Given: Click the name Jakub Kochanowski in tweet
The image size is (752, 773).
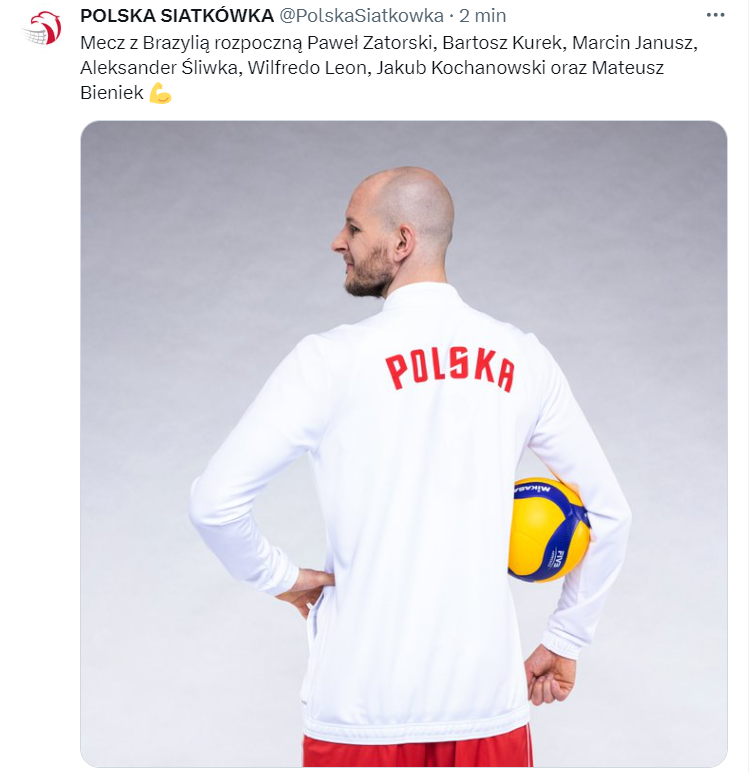Looking at the screenshot, I should point(461,68).
